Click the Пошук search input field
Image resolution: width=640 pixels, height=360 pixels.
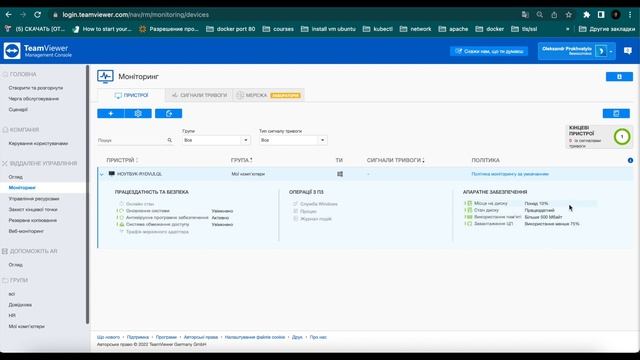tap(131, 140)
